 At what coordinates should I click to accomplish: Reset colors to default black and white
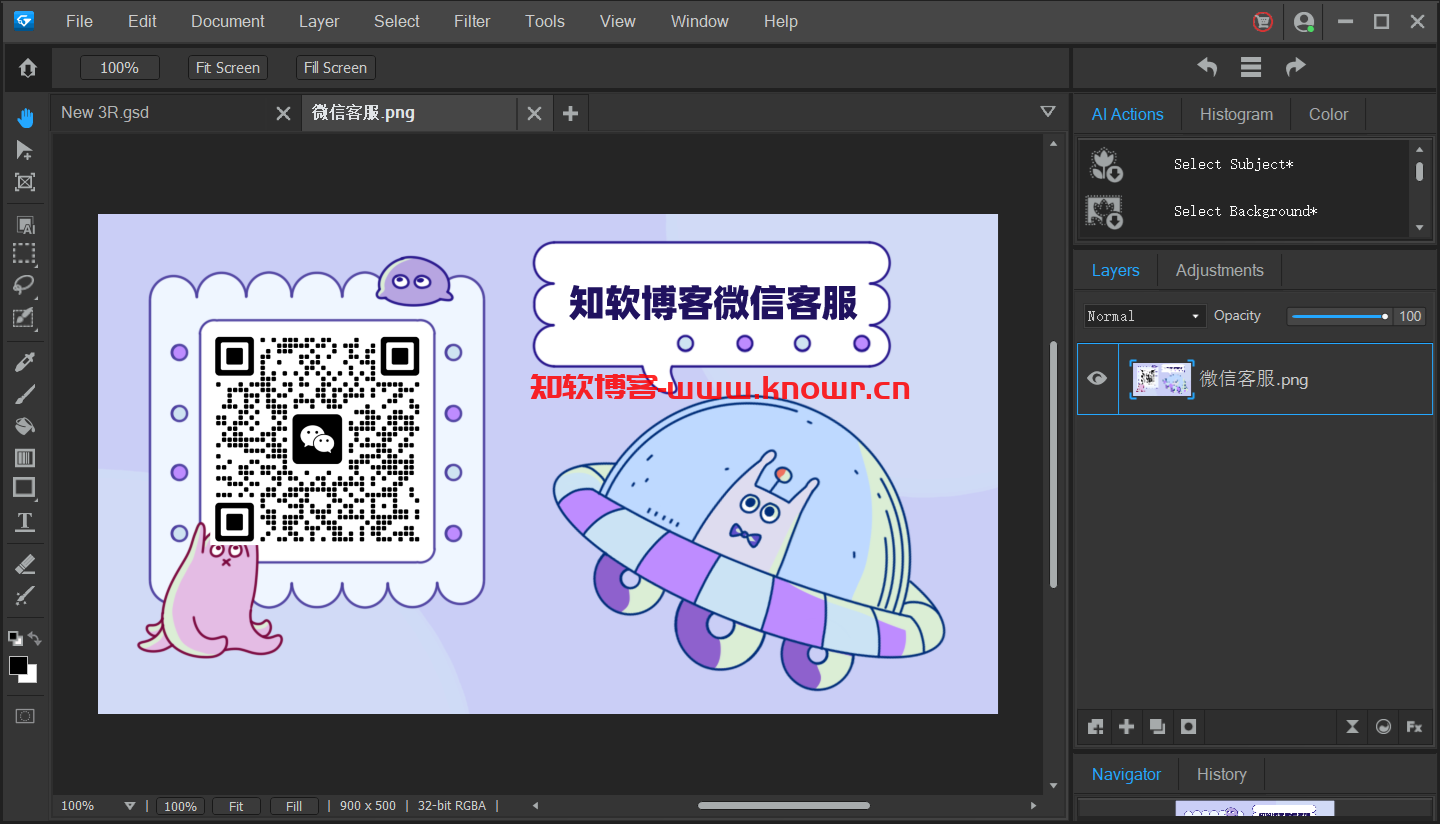[15, 638]
